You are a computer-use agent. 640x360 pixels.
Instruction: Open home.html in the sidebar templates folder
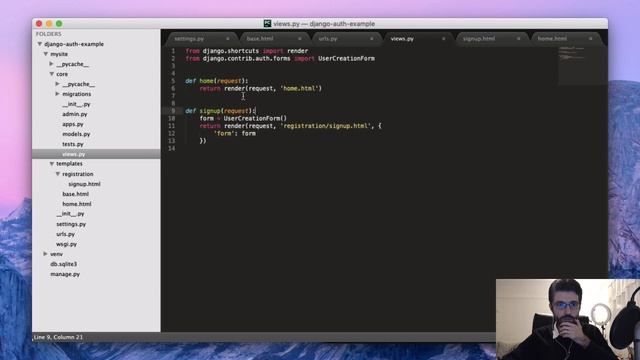77,204
